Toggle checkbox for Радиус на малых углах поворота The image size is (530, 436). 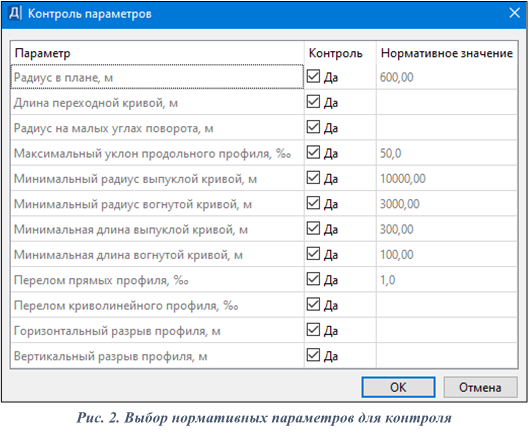point(313,127)
